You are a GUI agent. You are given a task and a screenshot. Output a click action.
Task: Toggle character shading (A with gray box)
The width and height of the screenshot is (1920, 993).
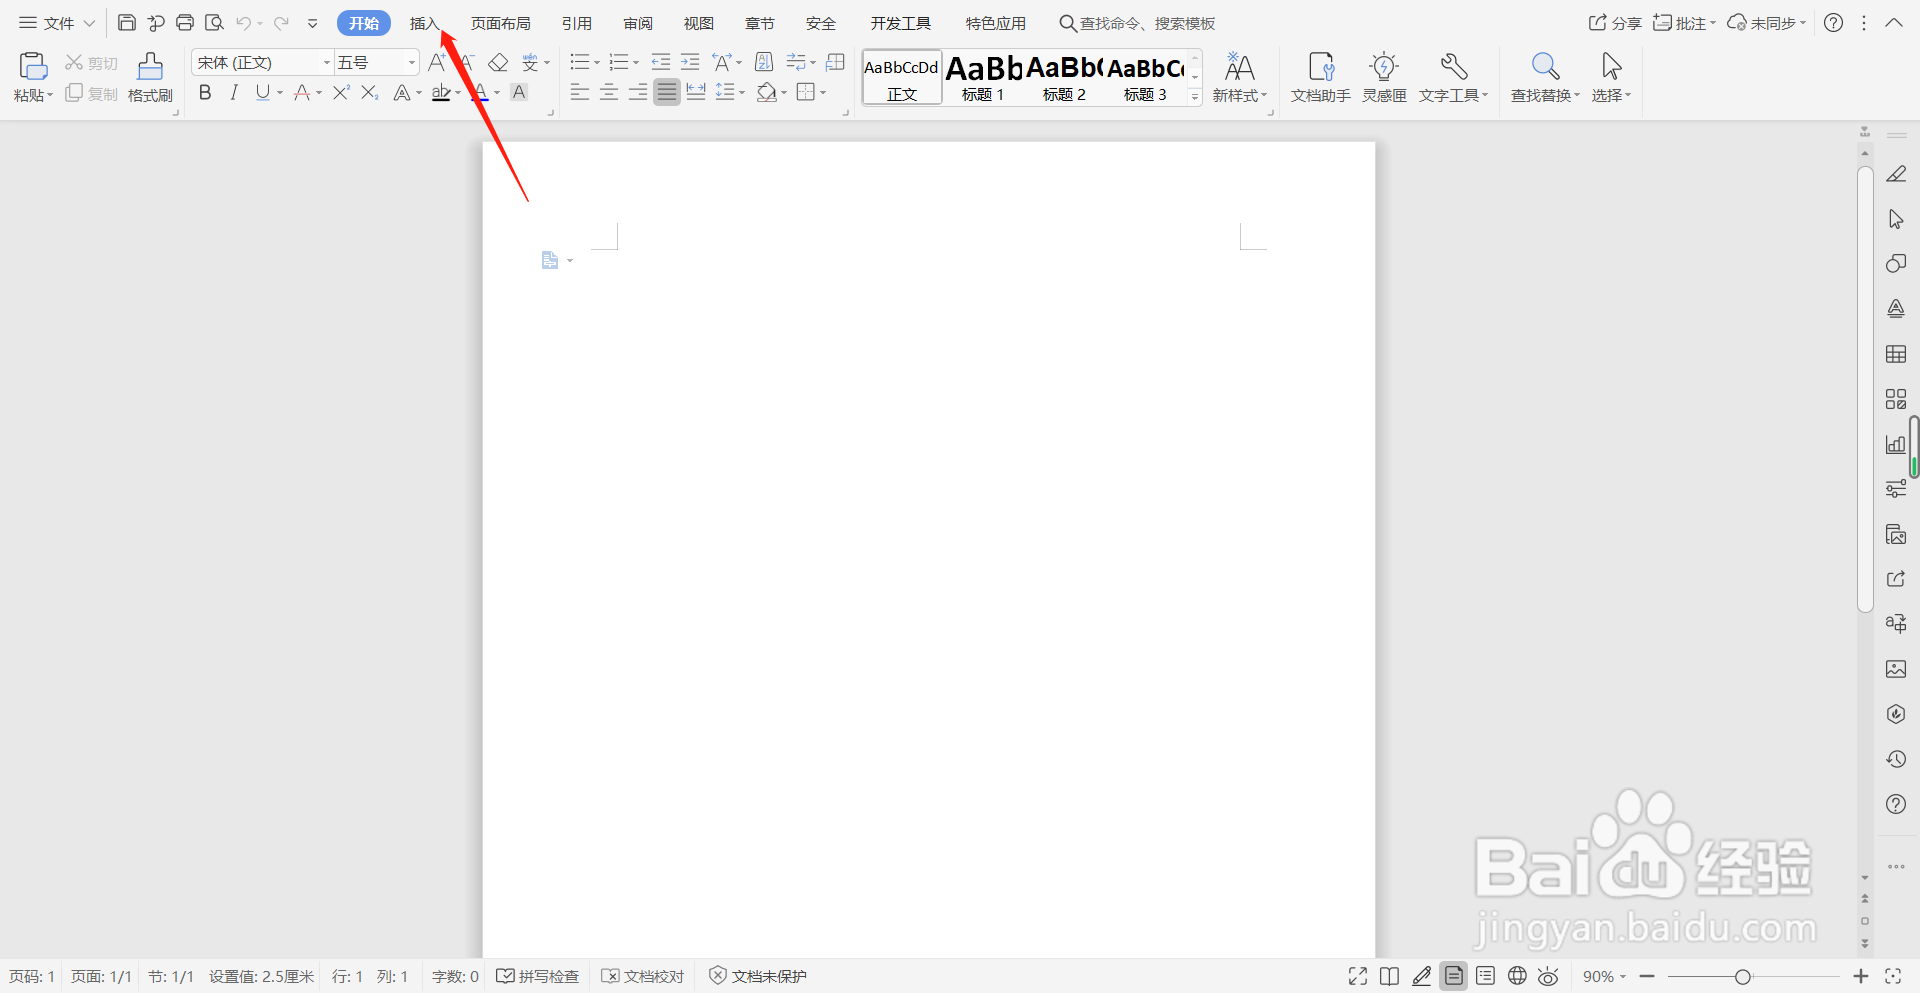pyautogui.click(x=519, y=93)
